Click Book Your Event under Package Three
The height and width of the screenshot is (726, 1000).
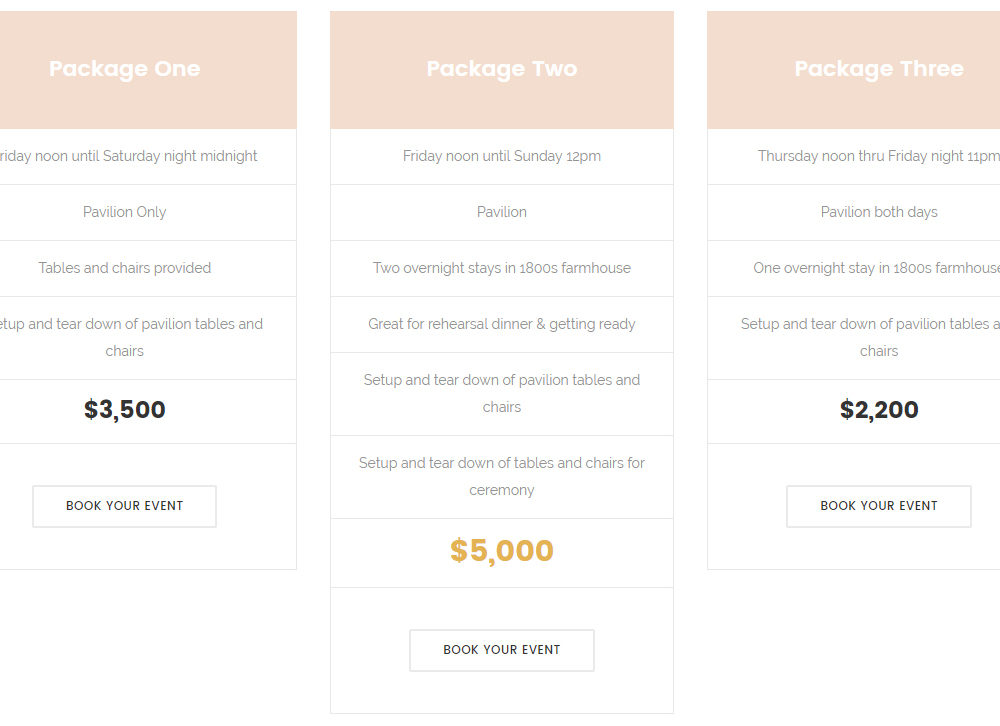(x=879, y=506)
